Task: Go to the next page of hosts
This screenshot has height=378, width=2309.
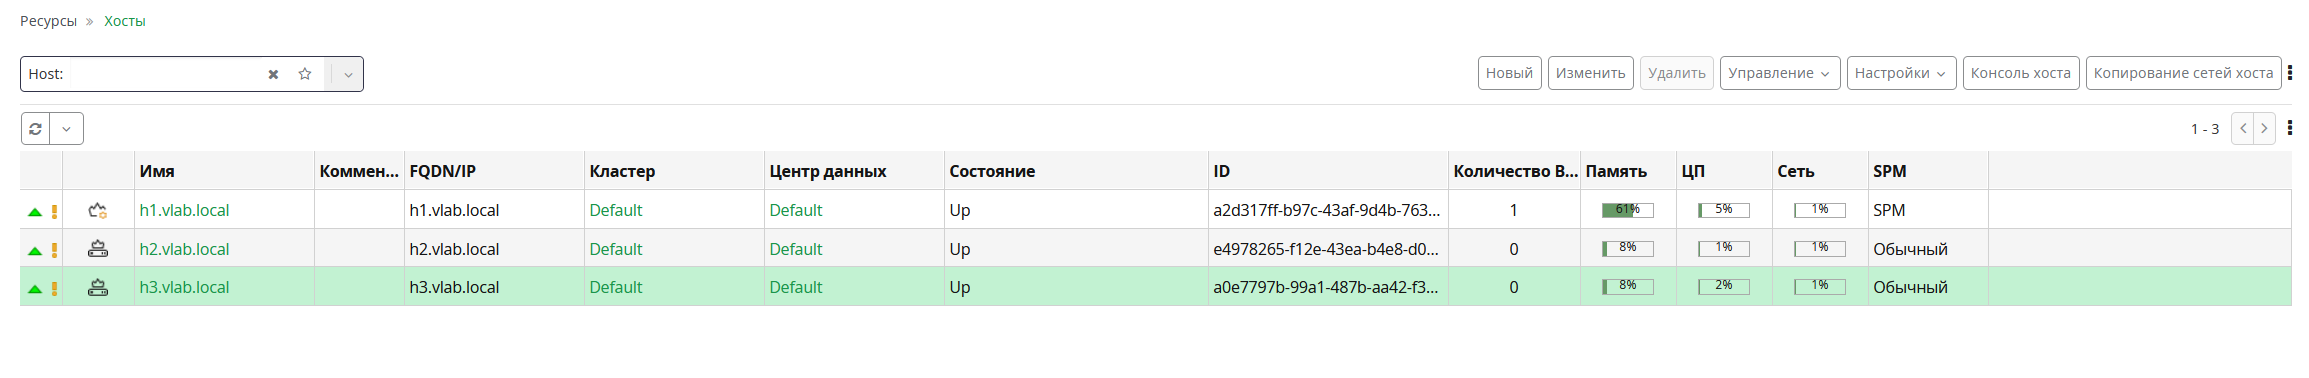Action: [x=2265, y=129]
